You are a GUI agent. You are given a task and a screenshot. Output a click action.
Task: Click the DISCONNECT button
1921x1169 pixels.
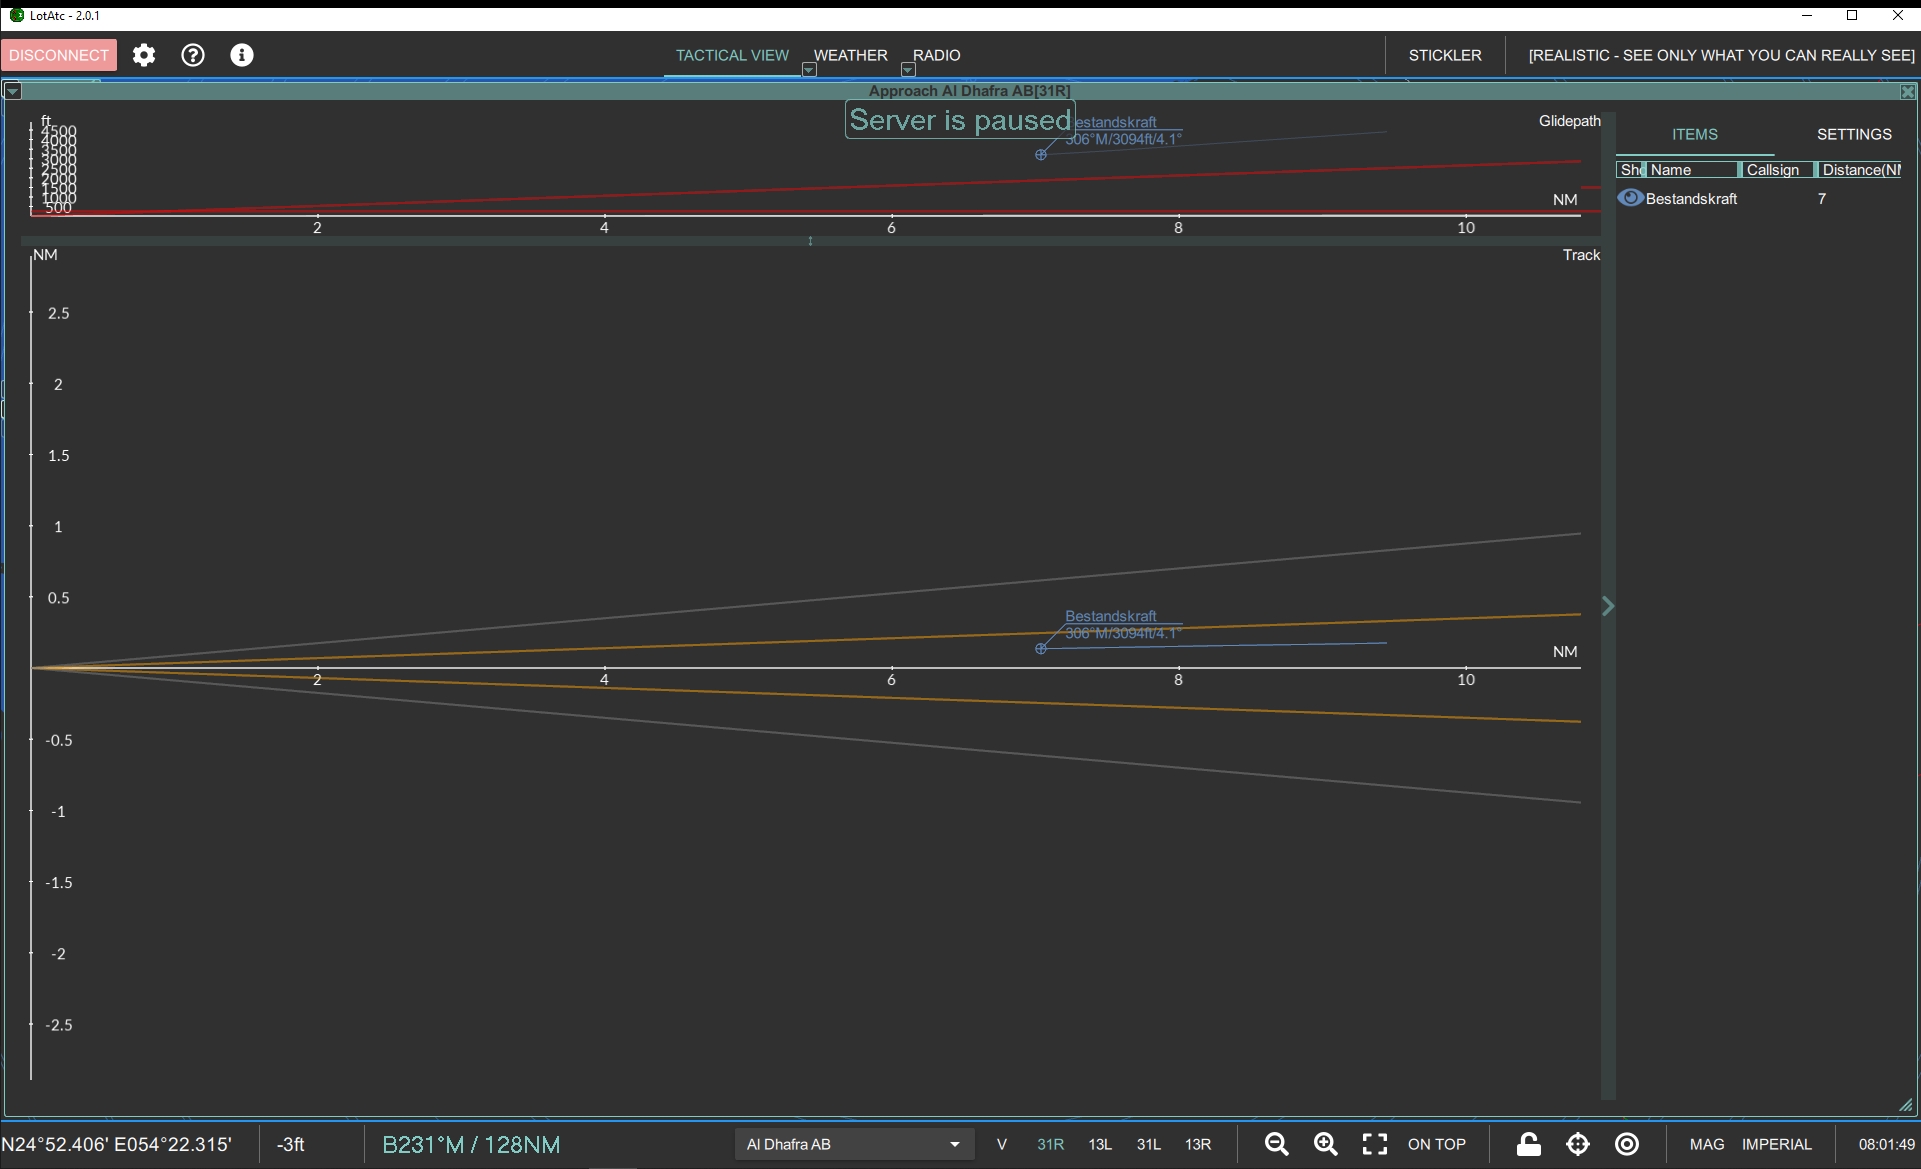point(59,55)
